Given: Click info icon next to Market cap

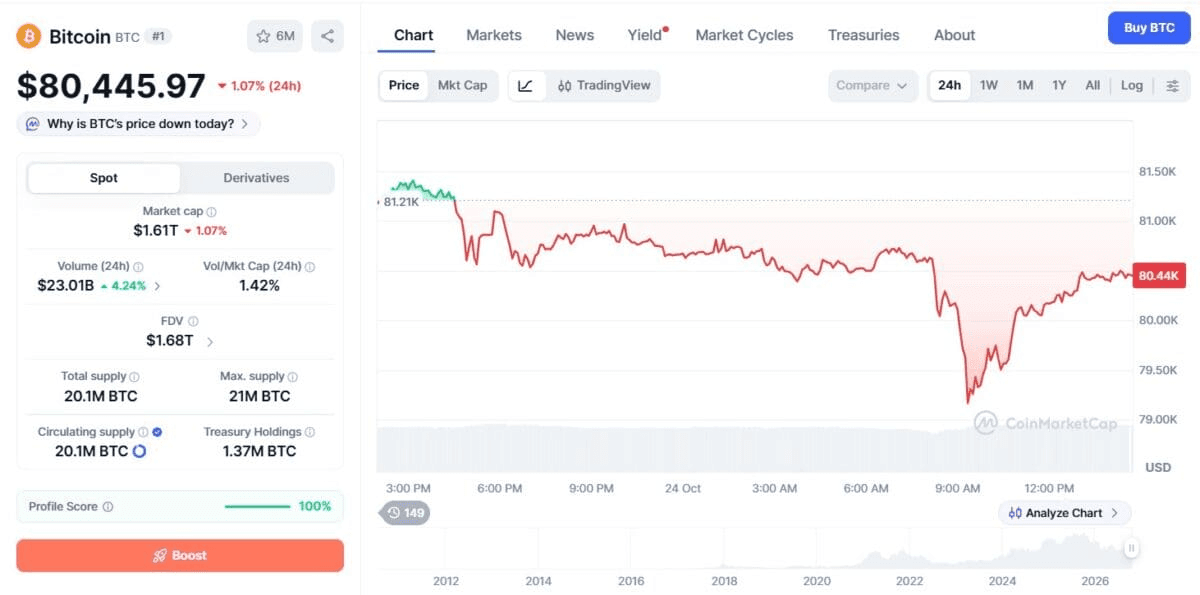Looking at the screenshot, I should [x=211, y=212].
